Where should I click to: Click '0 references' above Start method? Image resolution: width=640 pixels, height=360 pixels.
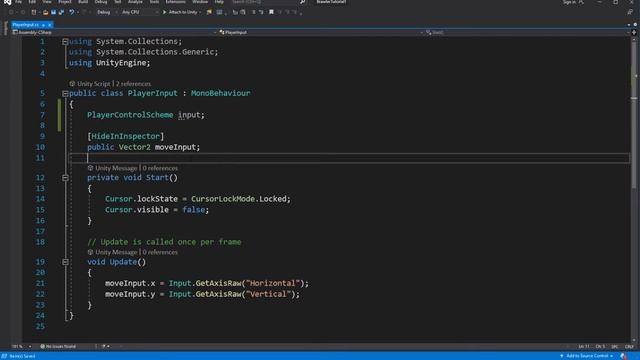(160, 168)
